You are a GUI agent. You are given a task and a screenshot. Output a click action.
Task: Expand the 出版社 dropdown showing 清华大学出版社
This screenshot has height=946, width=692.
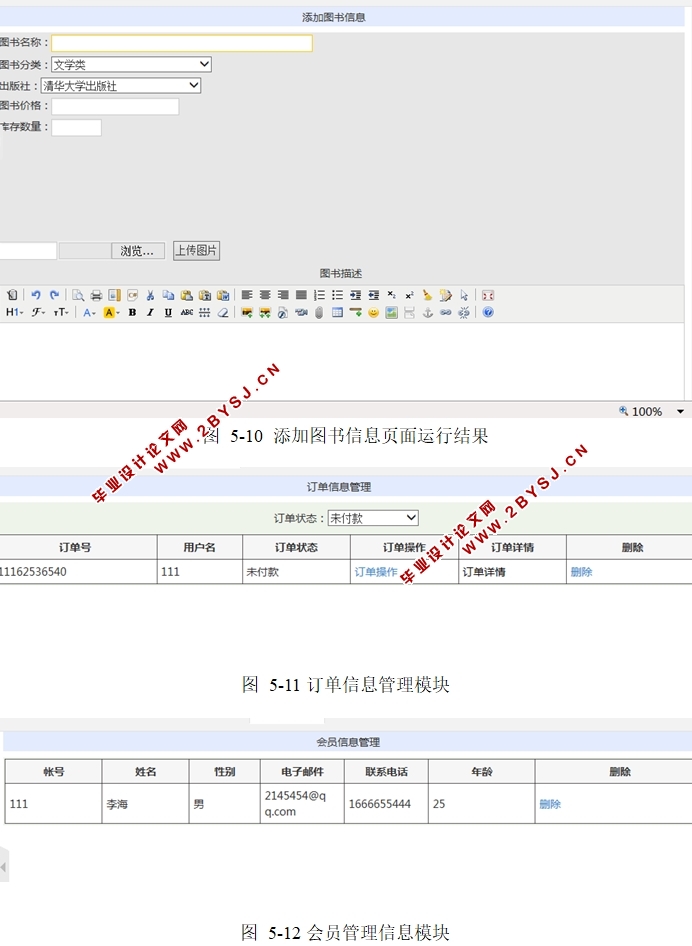pos(121,86)
